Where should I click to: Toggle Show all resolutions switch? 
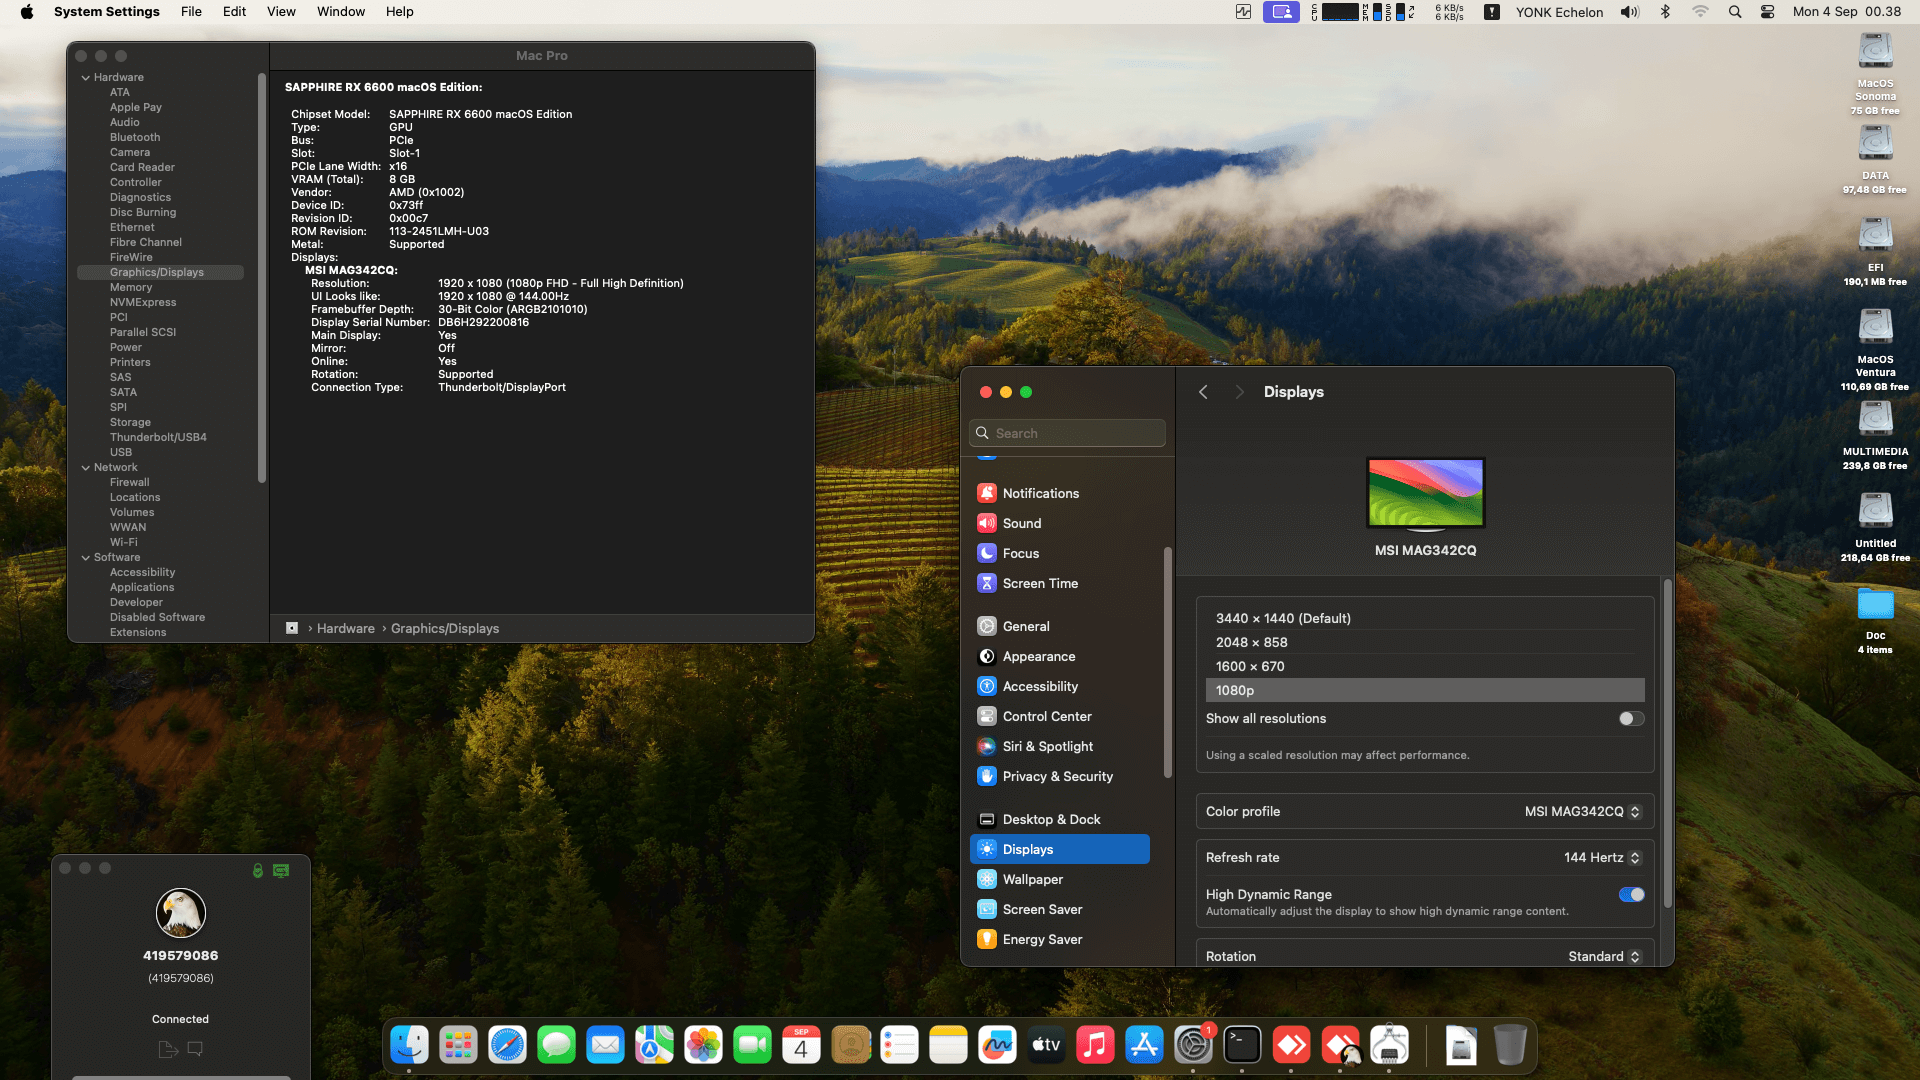(1631, 718)
